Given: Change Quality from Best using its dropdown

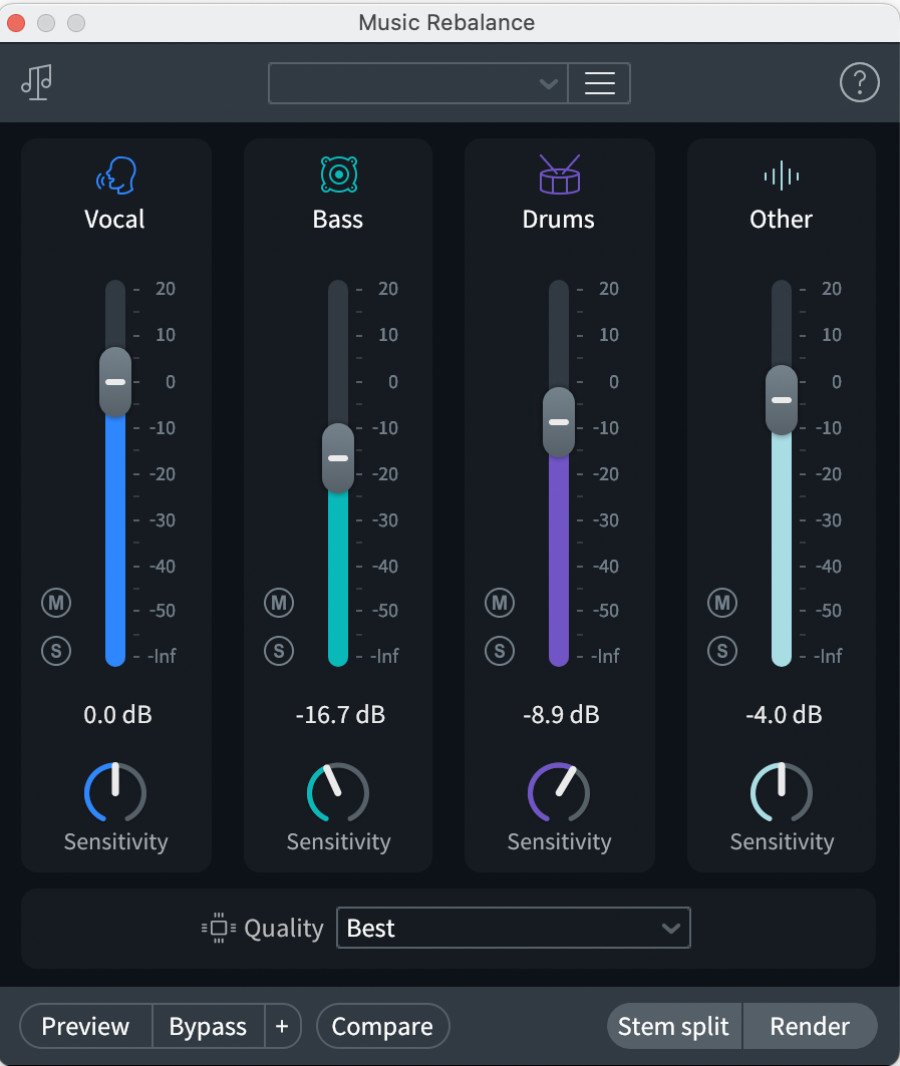Looking at the screenshot, I should [x=513, y=928].
